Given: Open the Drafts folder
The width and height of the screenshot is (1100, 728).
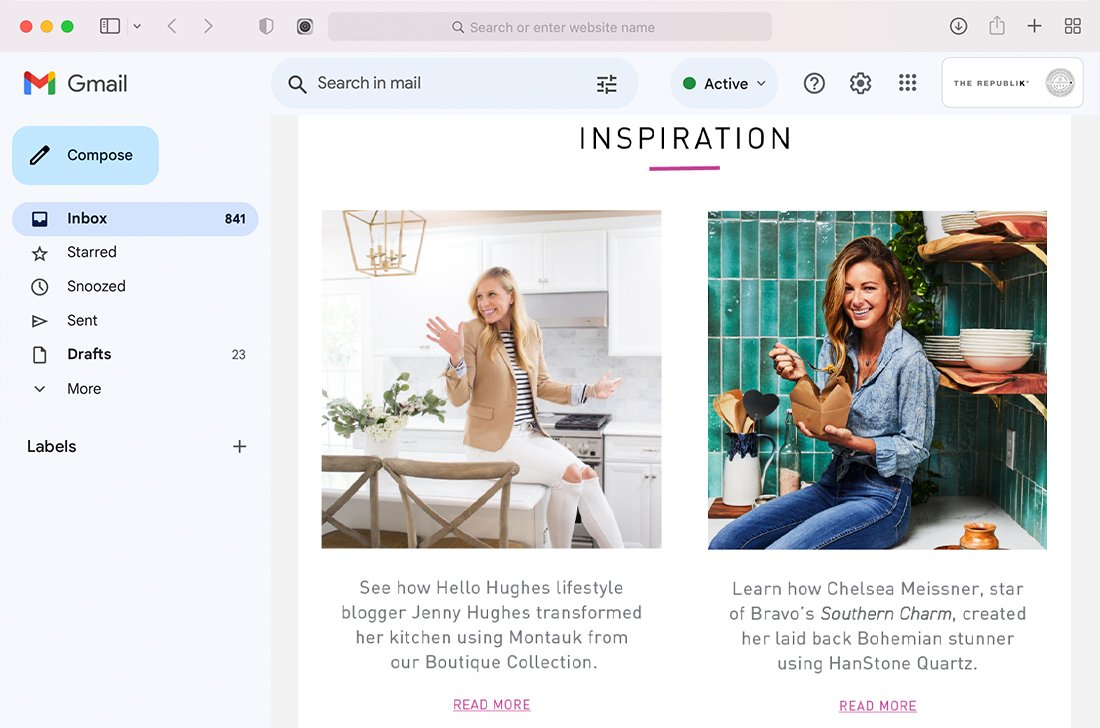Looking at the screenshot, I should point(135,354).
